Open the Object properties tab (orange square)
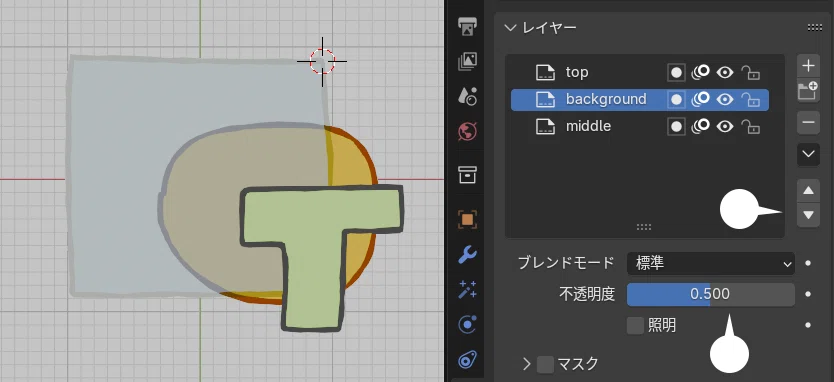Image resolution: width=834 pixels, height=382 pixels. pyautogui.click(x=468, y=219)
